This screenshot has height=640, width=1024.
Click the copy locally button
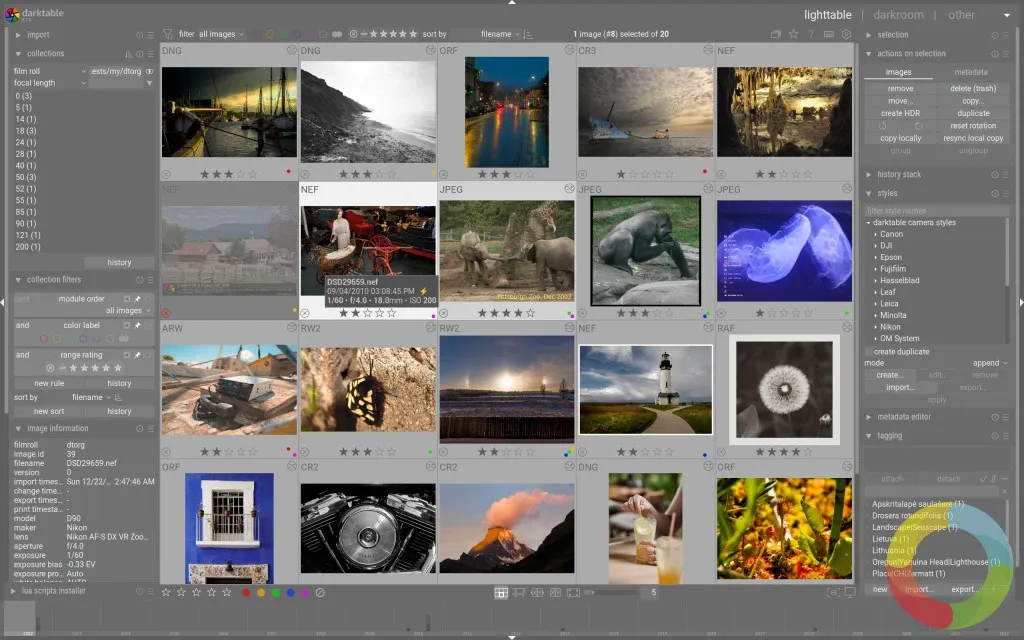click(901, 138)
